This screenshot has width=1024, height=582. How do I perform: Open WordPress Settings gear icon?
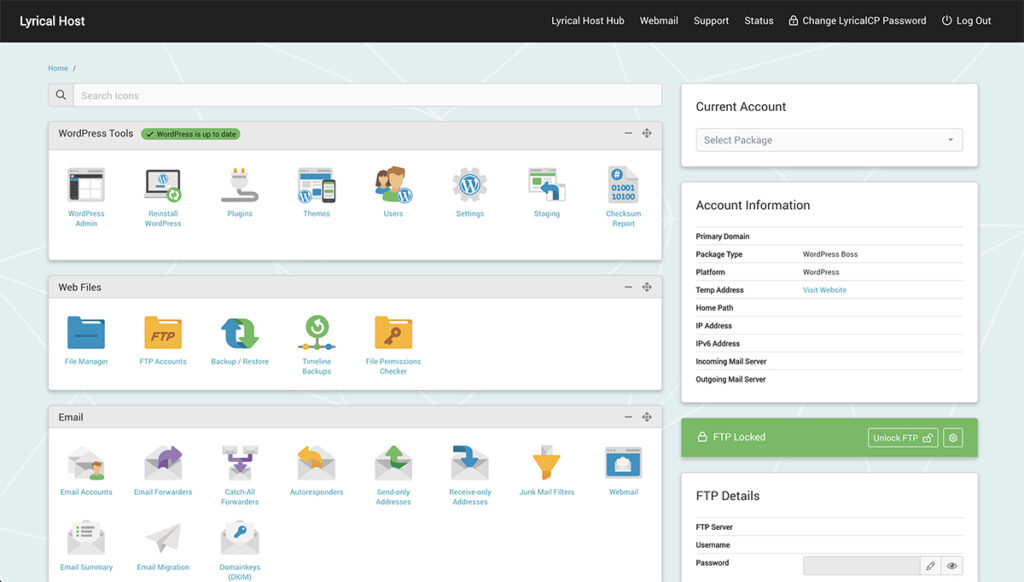[470, 186]
